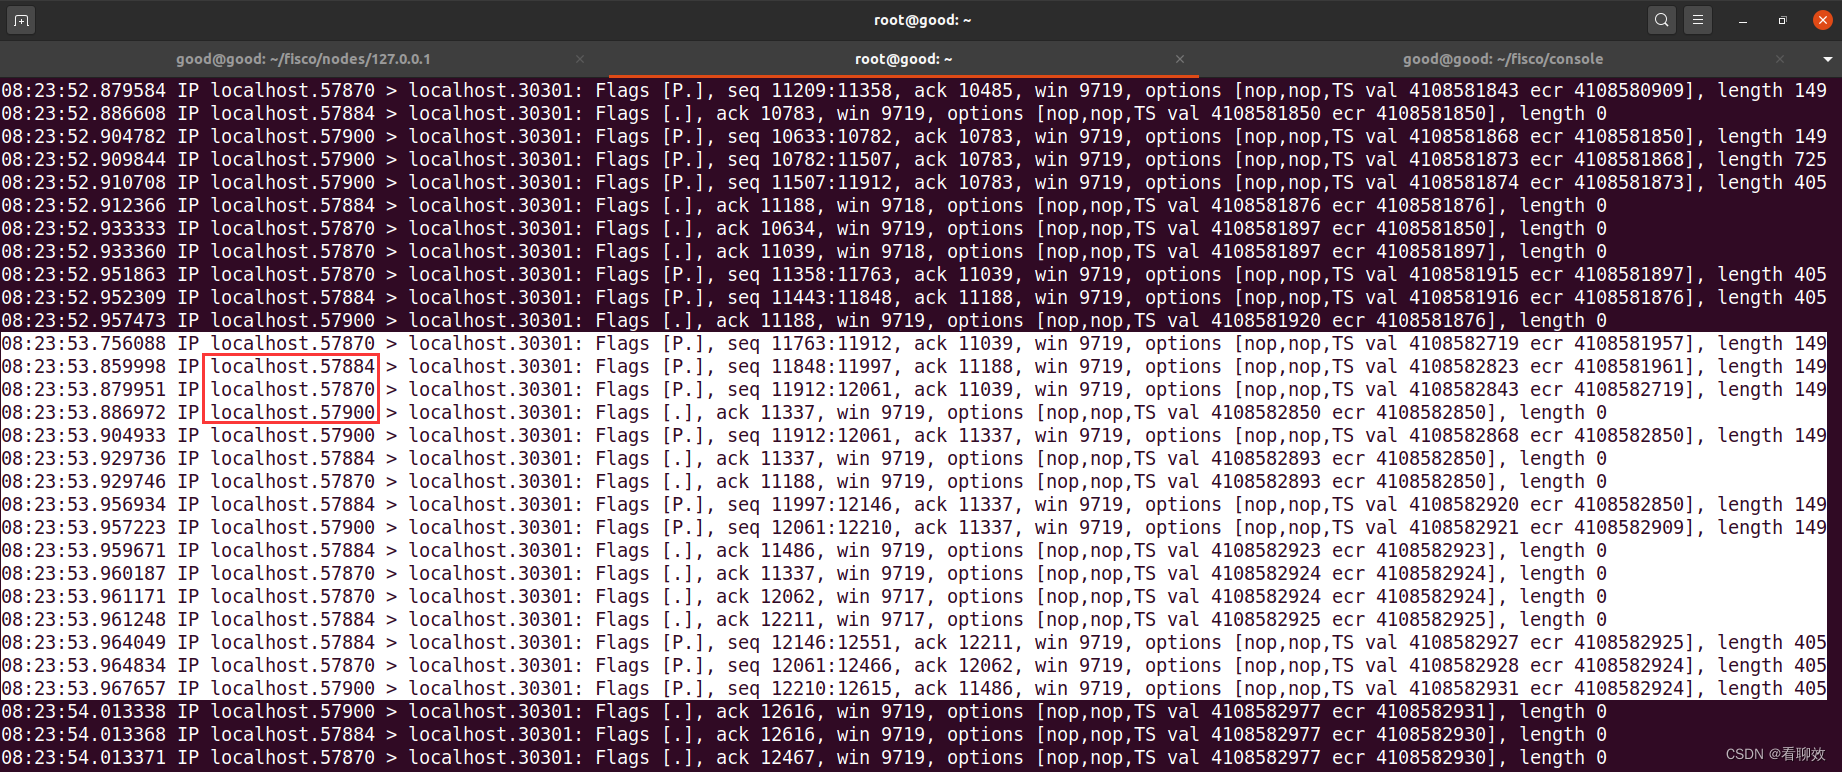The height and width of the screenshot is (772, 1842).
Task: Click timestamp 08:23:52.879584
Action: click(84, 91)
